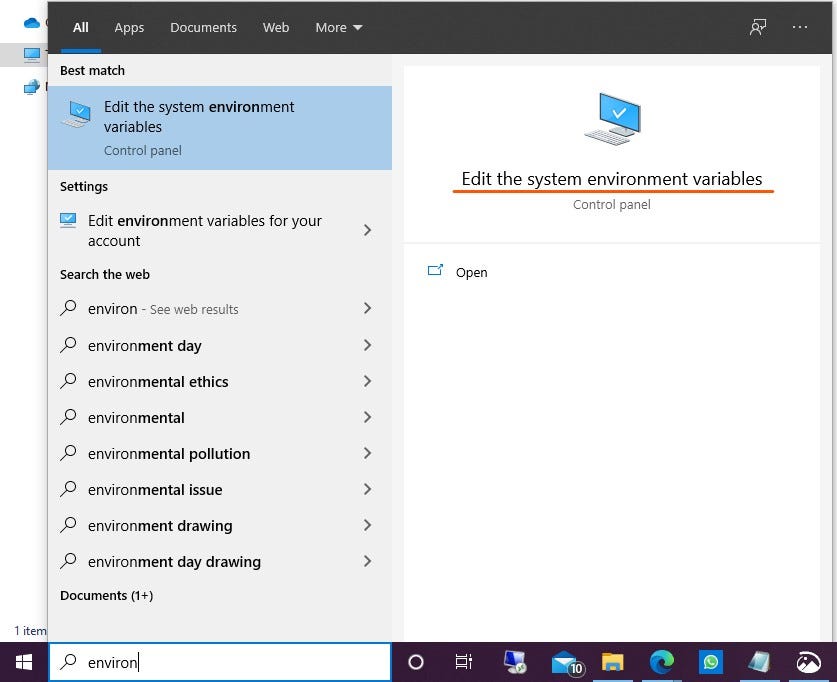Expand chevron next to 'environmental ethics'
The width and height of the screenshot is (837, 682).
tap(367, 381)
